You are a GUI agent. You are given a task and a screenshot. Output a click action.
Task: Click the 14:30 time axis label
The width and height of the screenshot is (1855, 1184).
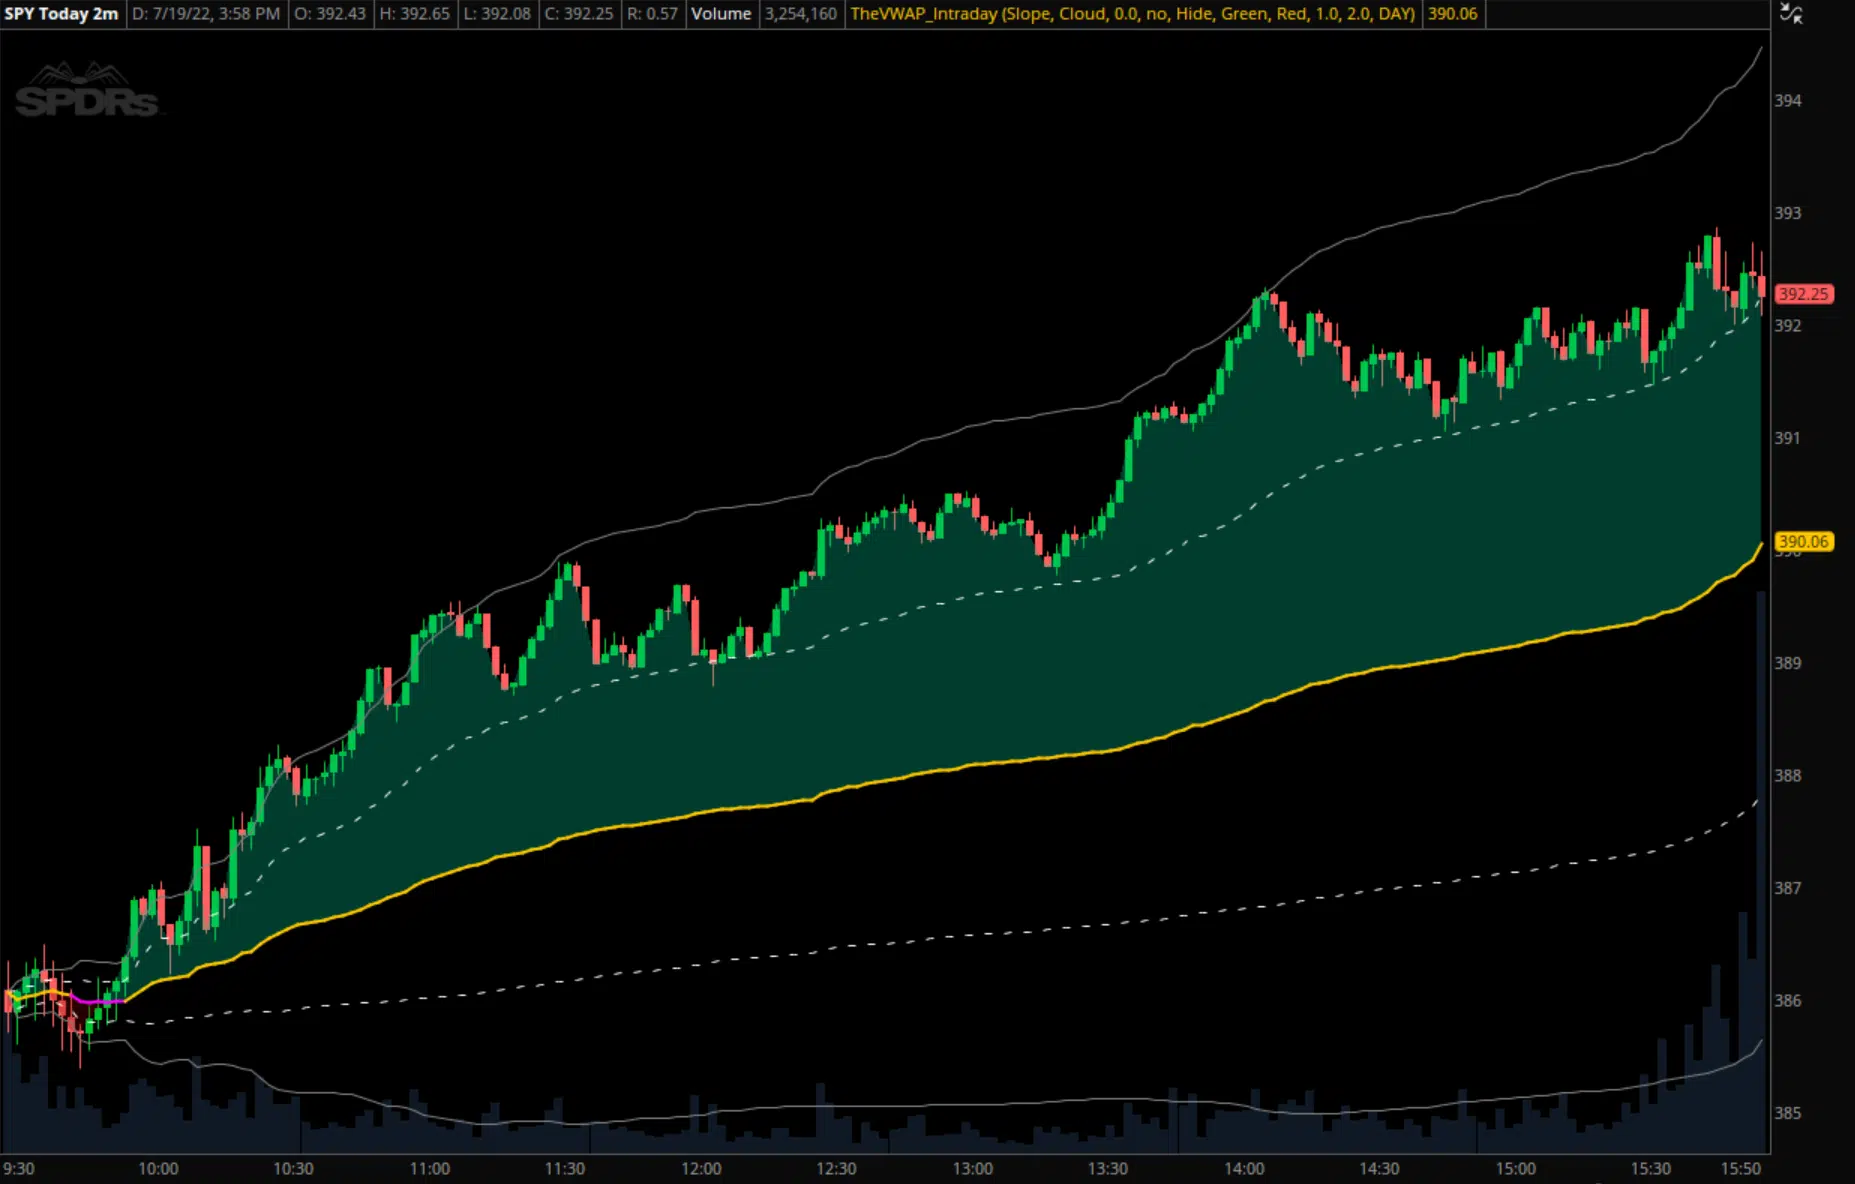click(1379, 1168)
